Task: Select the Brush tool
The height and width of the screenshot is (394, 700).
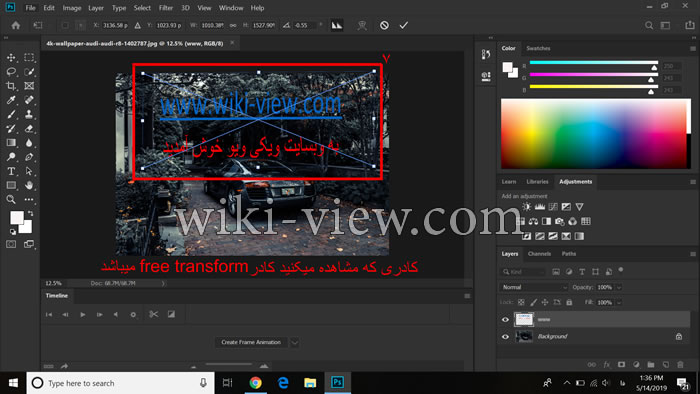Action: point(11,115)
